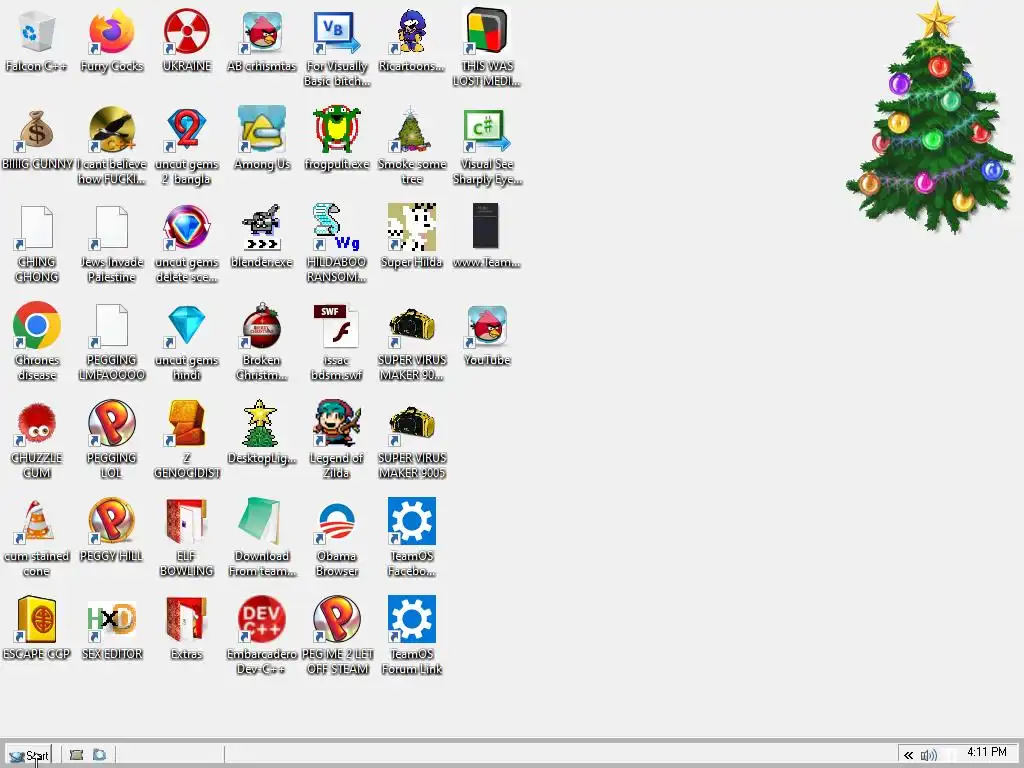Screen dimensions: 1024x768
Task: Open the UKRAINE radiation symbol shortcut
Action: coord(187,32)
